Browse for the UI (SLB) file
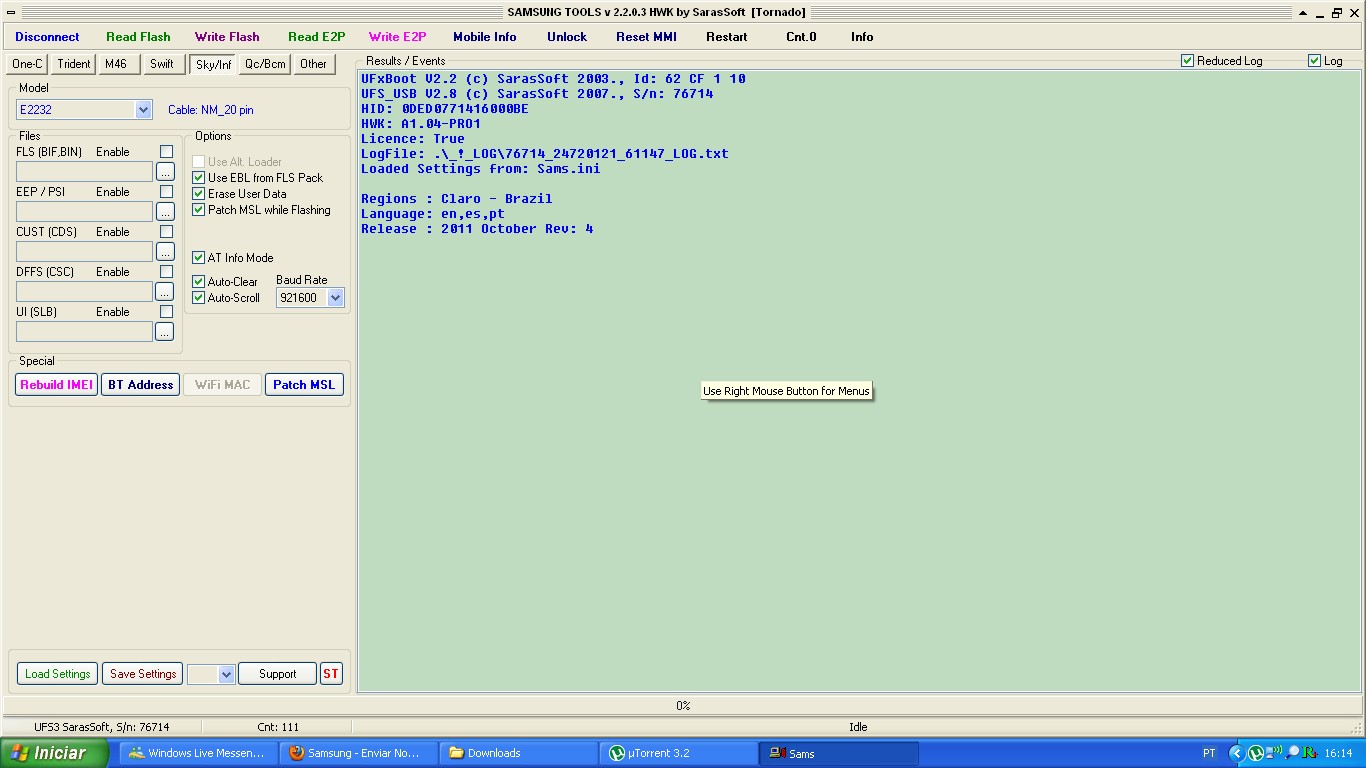This screenshot has width=1366, height=768. [x=165, y=332]
